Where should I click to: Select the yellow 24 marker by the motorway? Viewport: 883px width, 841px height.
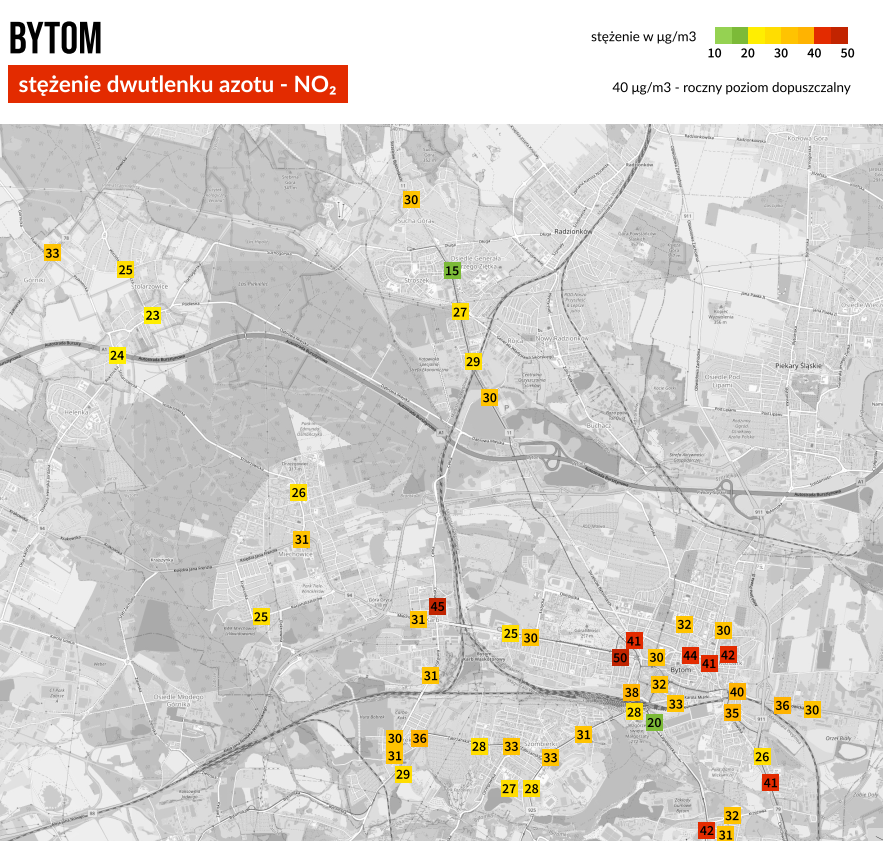tap(117, 355)
